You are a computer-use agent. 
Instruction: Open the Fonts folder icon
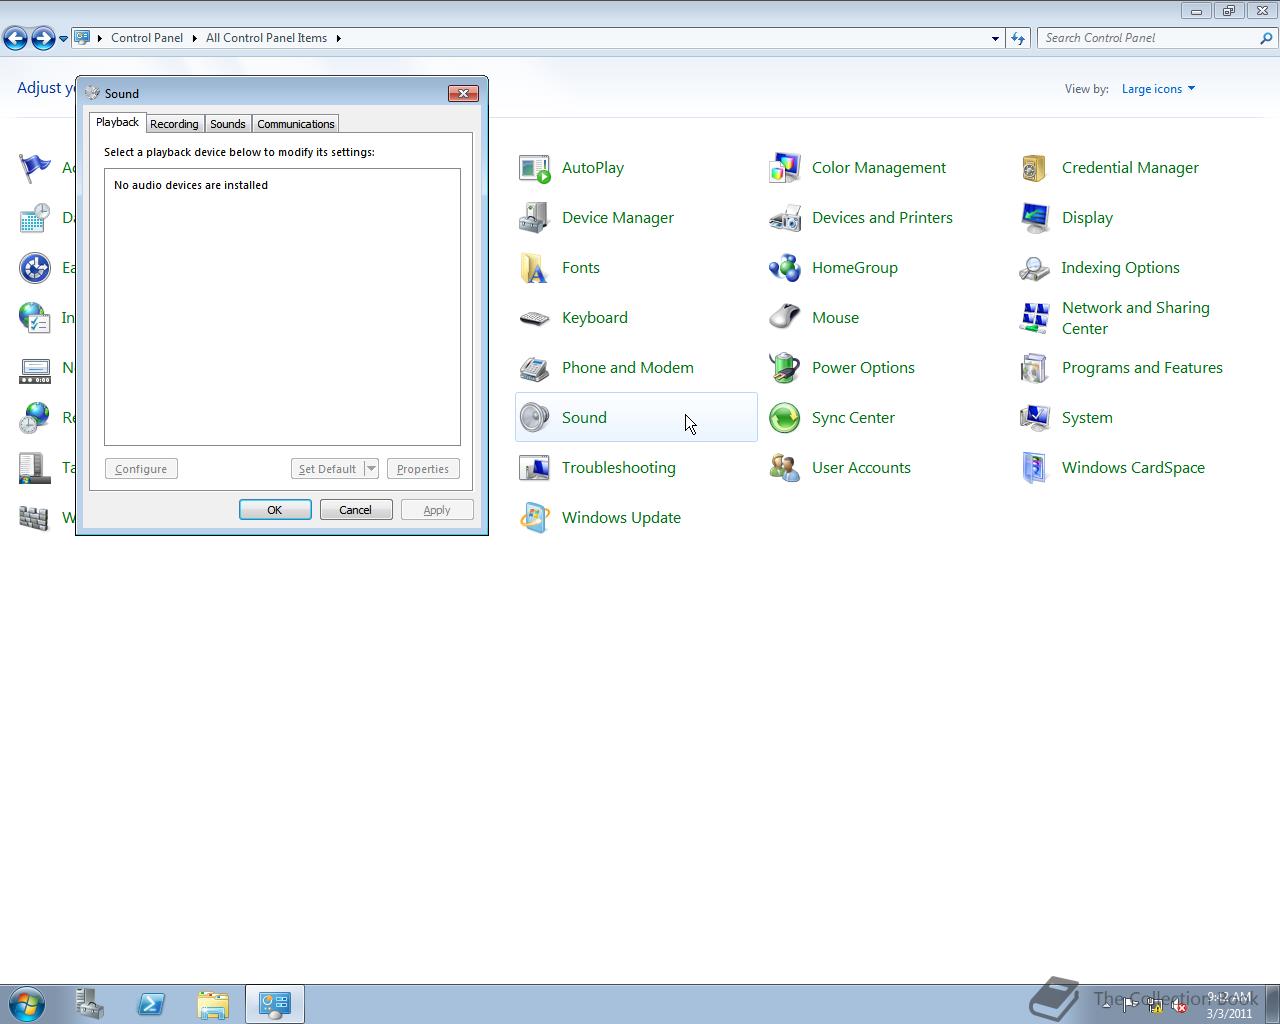[x=534, y=268]
